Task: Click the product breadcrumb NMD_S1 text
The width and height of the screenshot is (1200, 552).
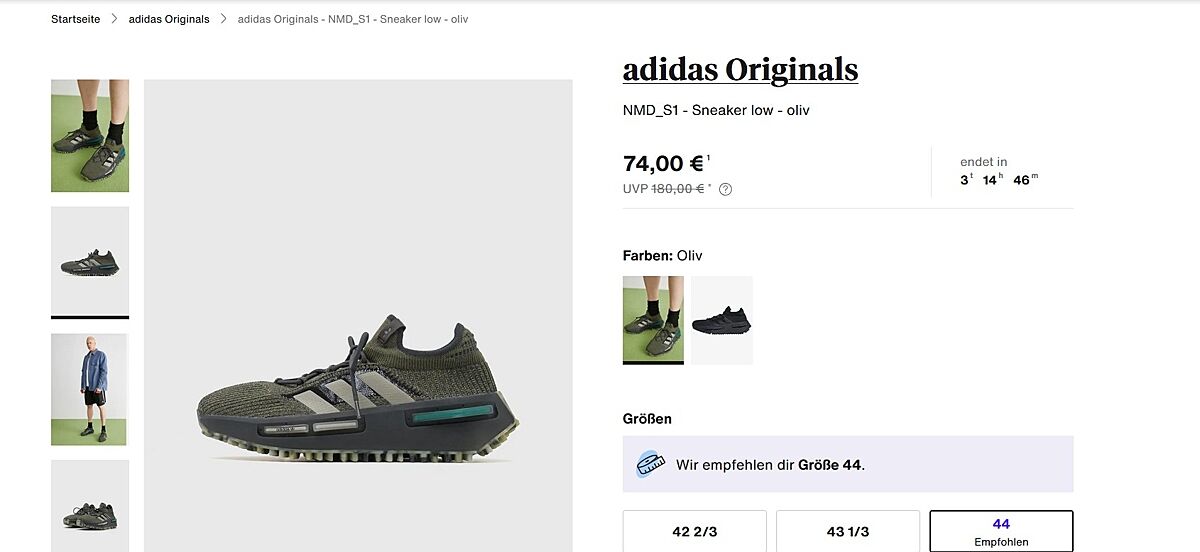Action: pos(353,20)
